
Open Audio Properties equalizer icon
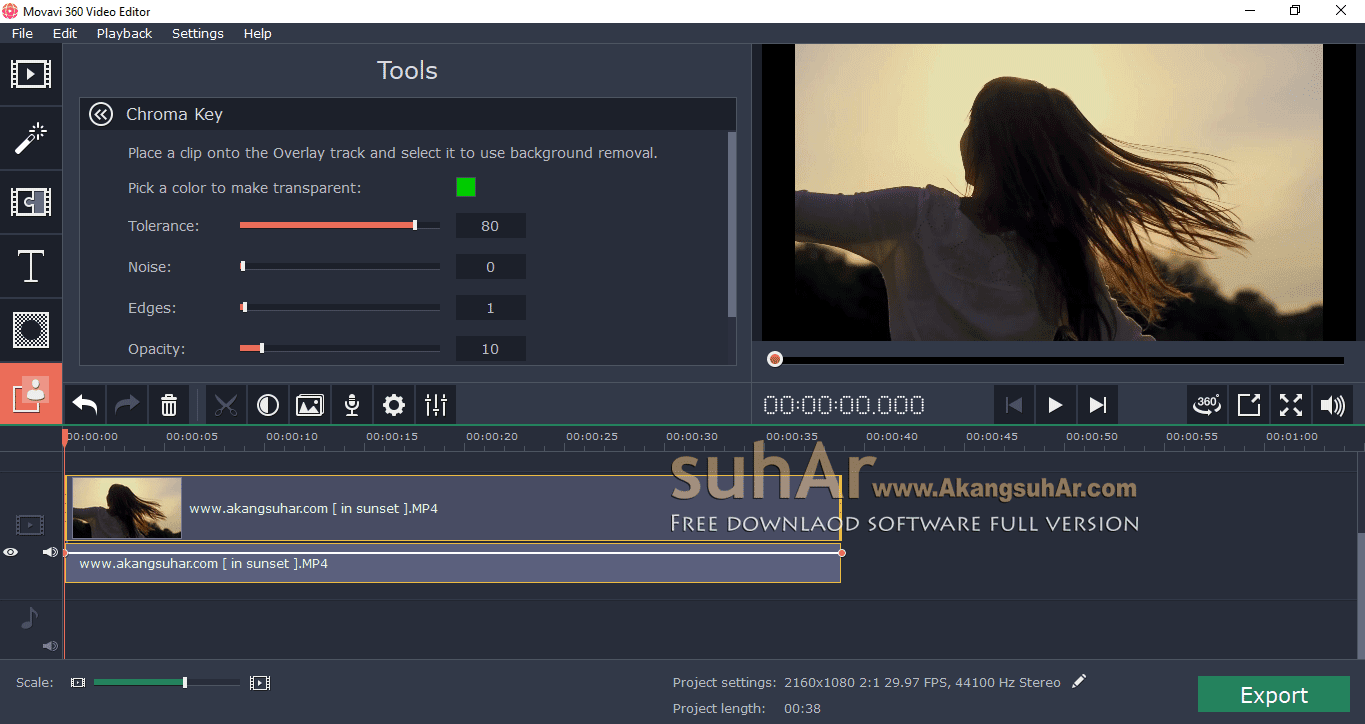pyautogui.click(x=436, y=405)
